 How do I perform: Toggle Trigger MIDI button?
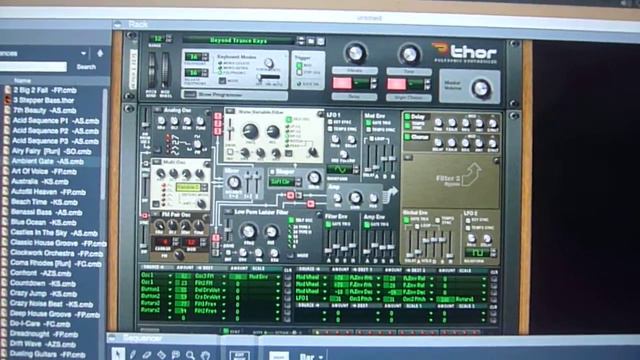pyautogui.click(x=299, y=65)
